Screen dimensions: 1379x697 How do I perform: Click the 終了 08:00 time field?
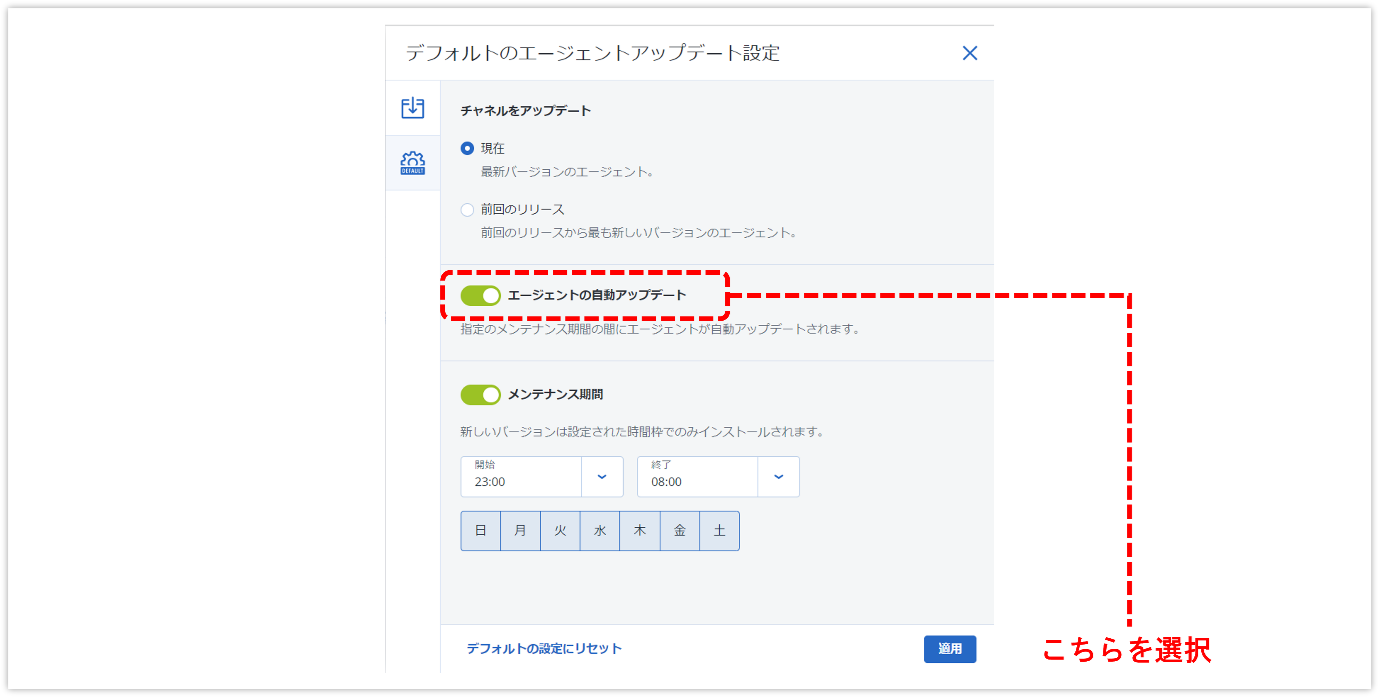click(697, 477)
